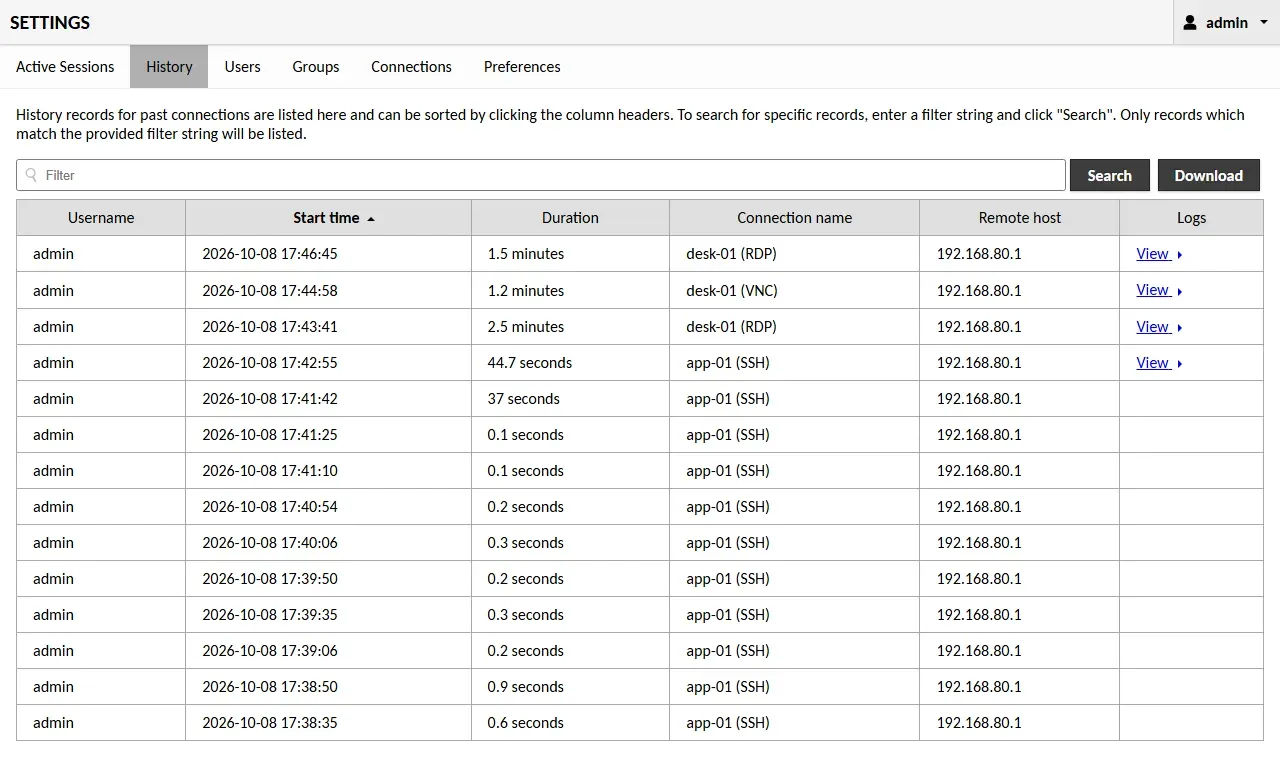Sort by the Connection name column header

click(x=795, y=218)
